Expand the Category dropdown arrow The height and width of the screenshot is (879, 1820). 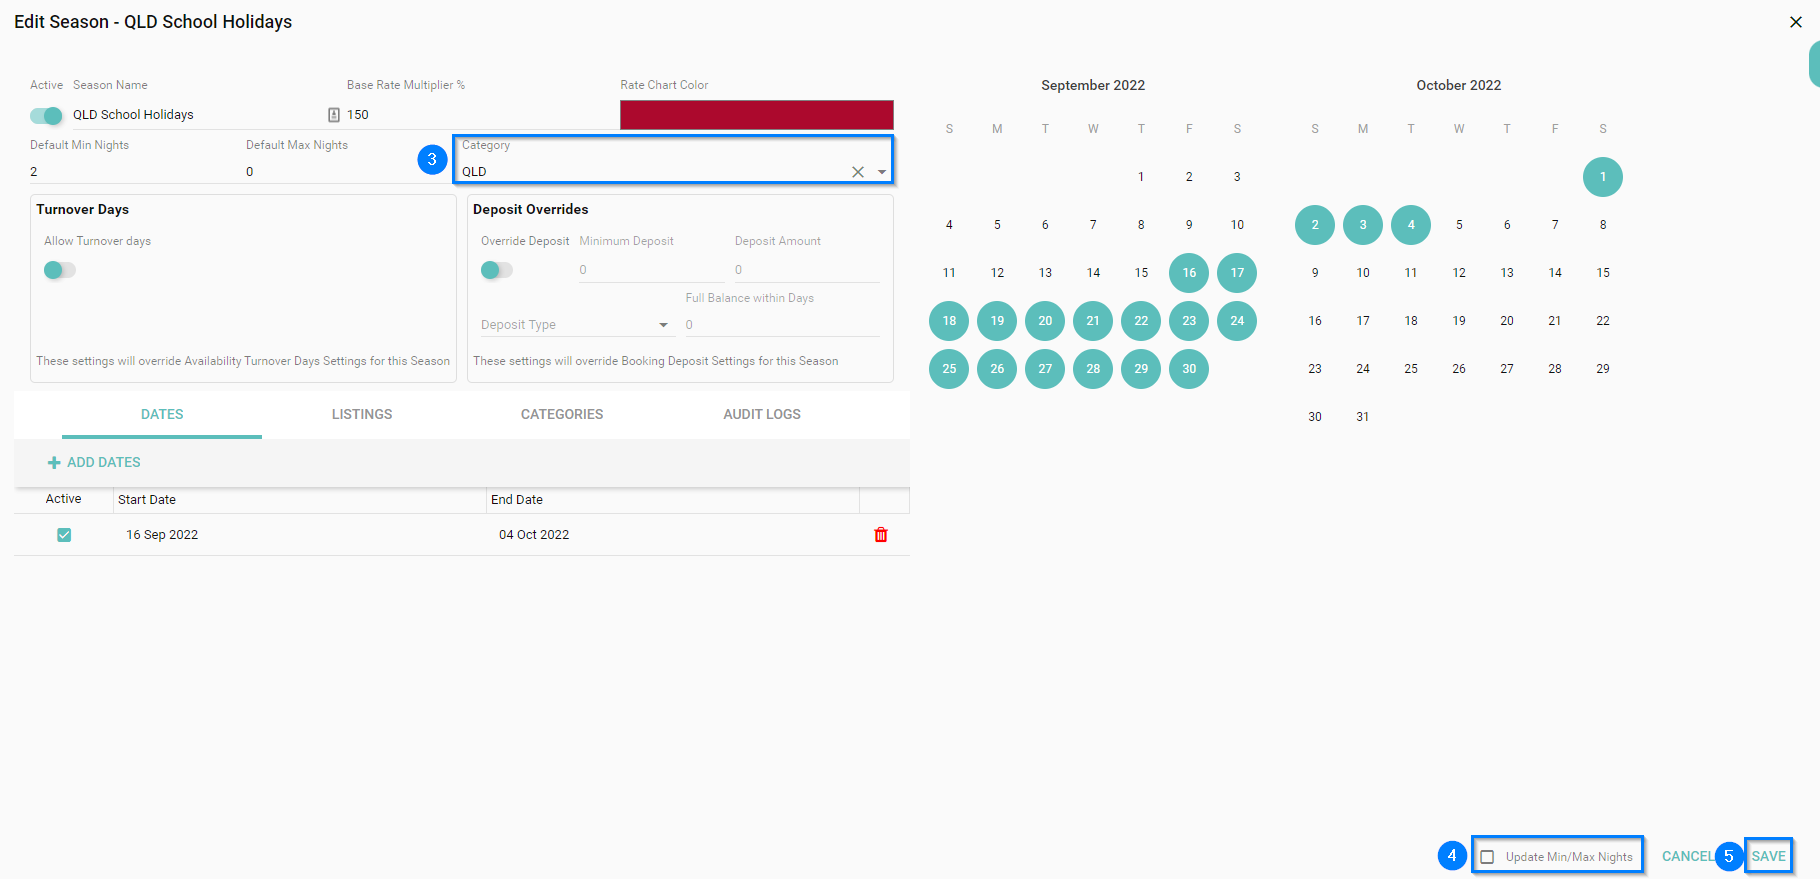point(882,172)
